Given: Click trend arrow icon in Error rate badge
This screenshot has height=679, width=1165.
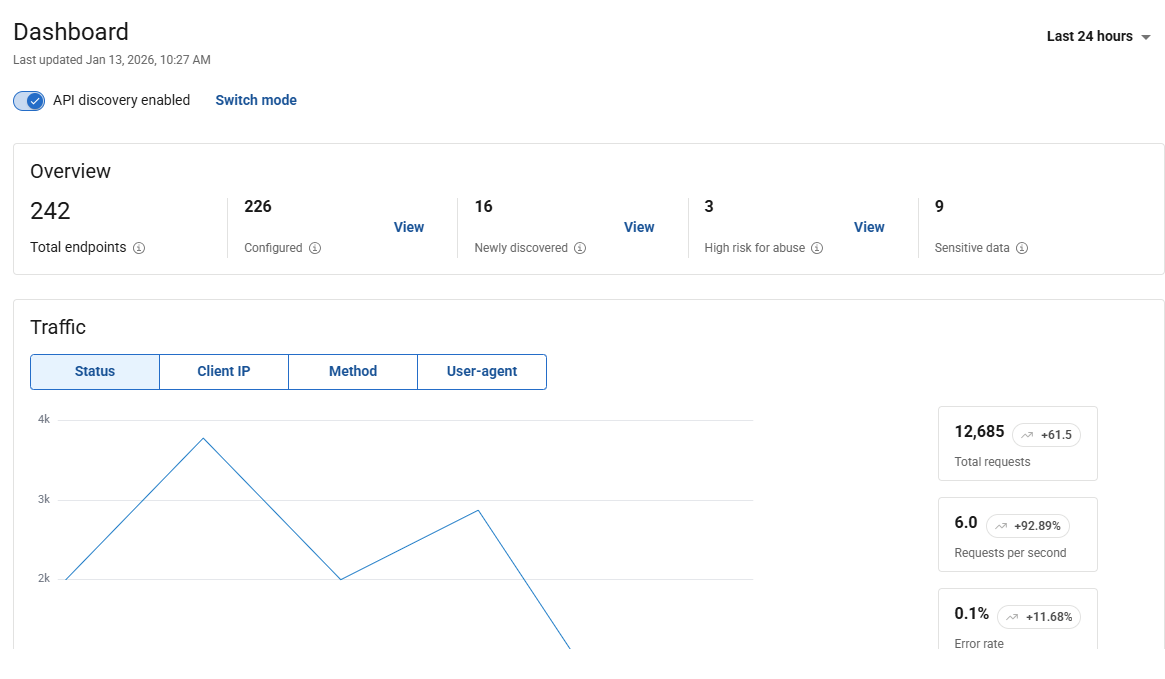Looking at the screenshot, I should click(1012, 617).
